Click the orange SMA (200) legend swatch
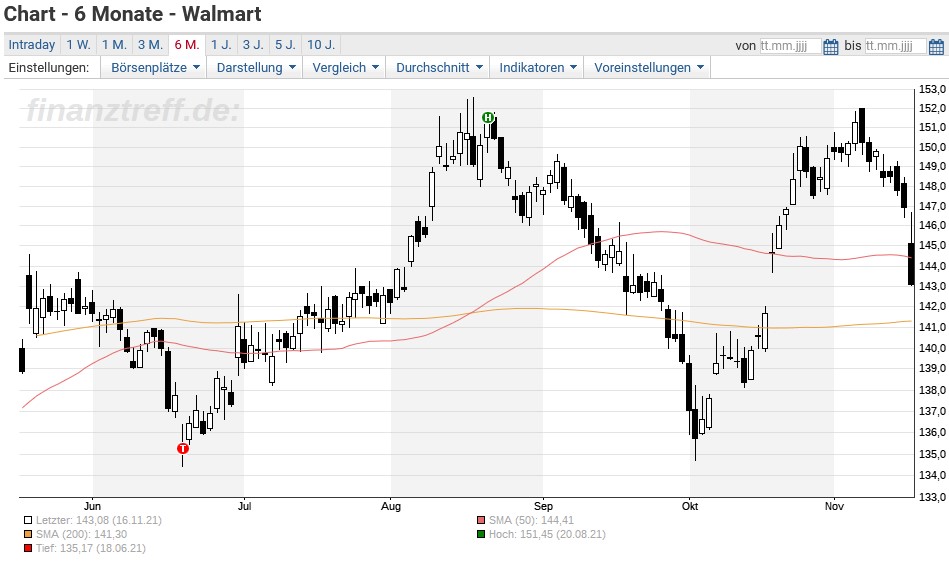This screenshot has width=949, height=561. (28, 534)
